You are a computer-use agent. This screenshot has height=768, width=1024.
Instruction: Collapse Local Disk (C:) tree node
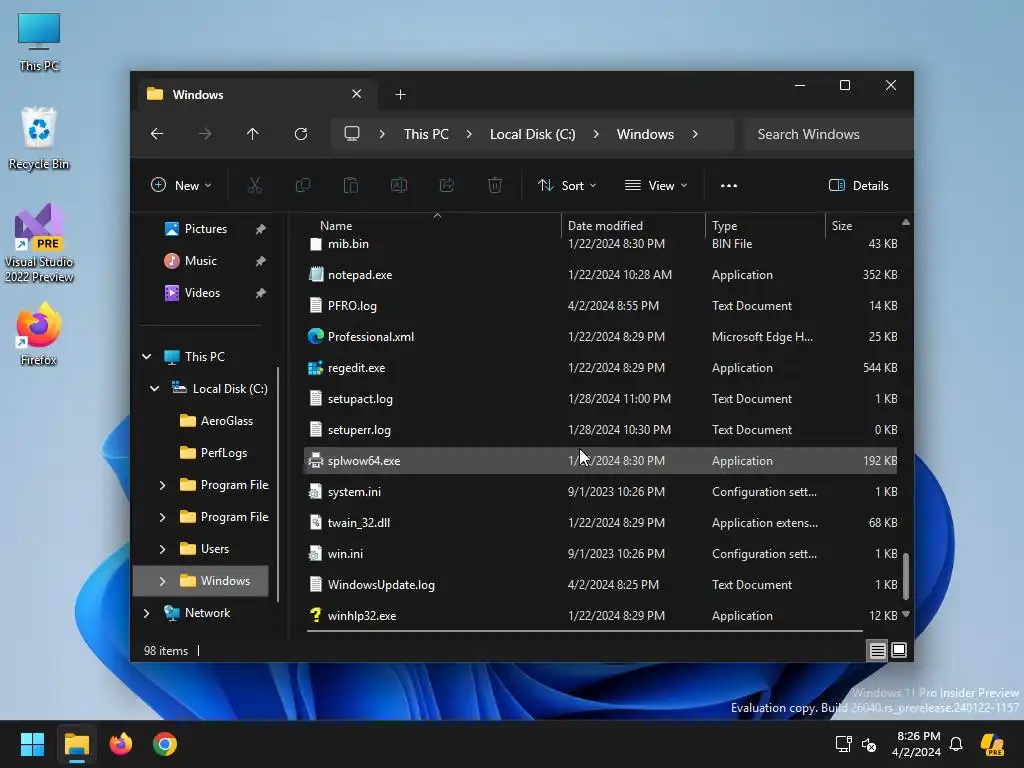pos(155,389)
